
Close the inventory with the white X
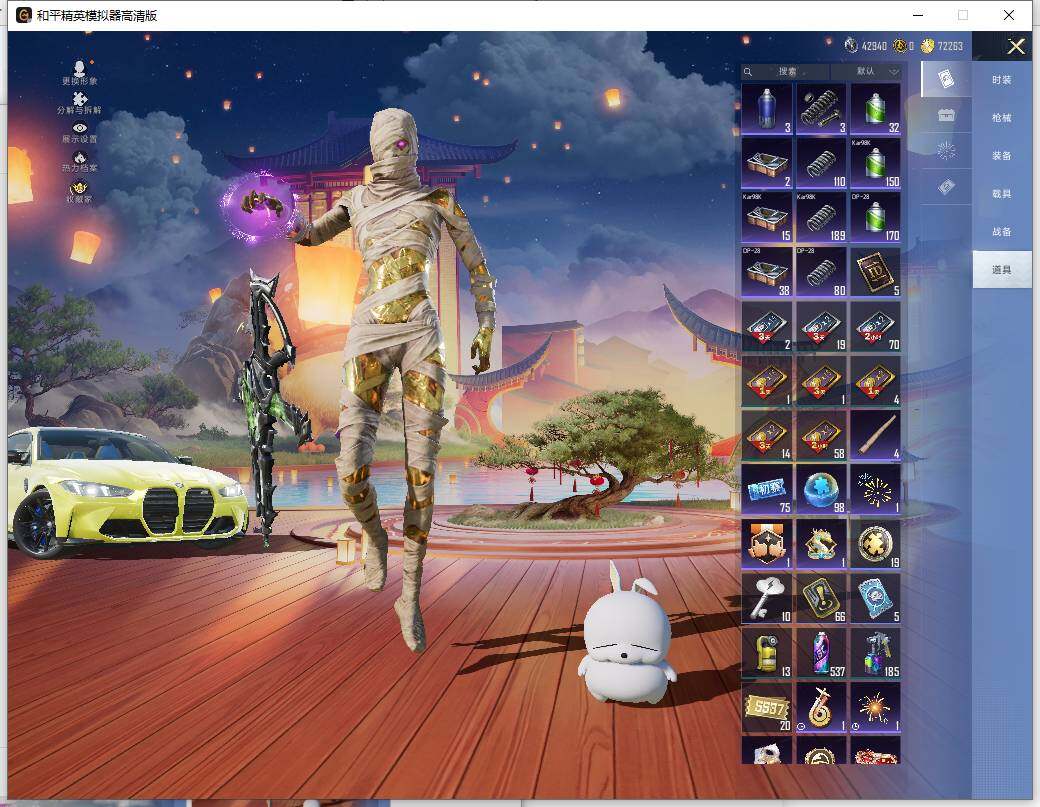pyautogui.click(x=1015, y=46)
